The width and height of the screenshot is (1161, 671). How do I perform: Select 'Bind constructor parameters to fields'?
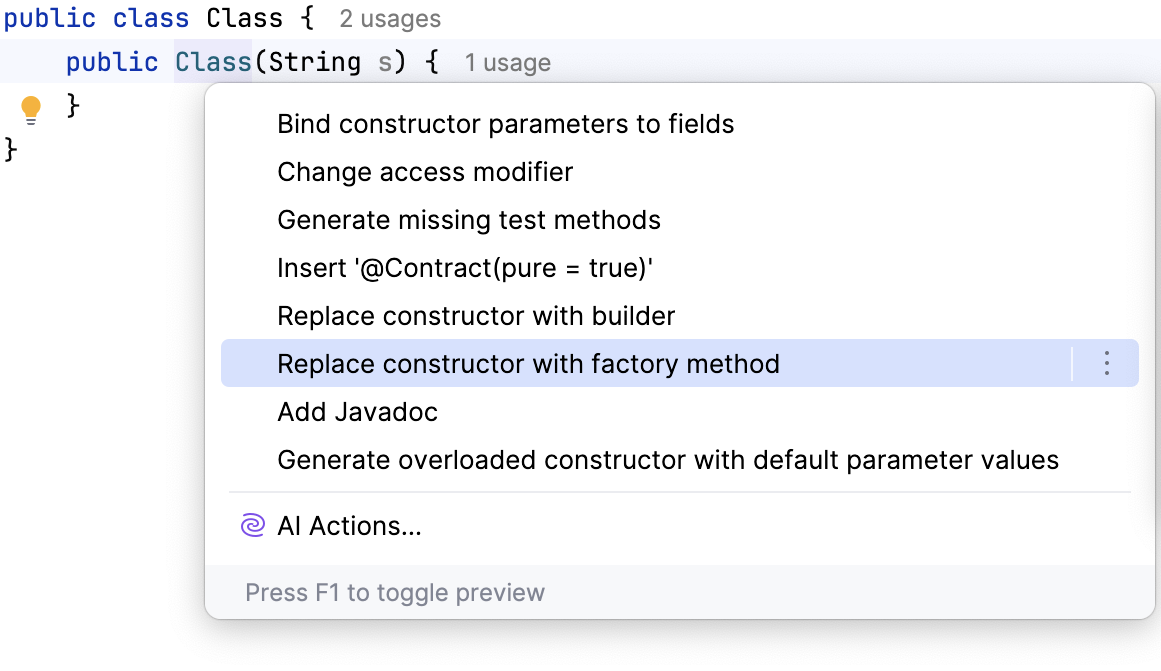click(x=505, y=124)
